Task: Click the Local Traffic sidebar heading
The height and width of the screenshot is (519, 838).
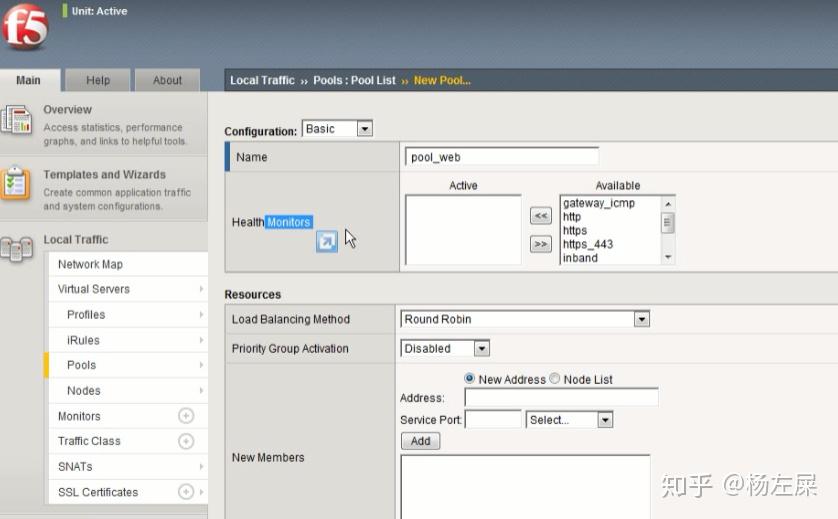Action: (76, 239)
